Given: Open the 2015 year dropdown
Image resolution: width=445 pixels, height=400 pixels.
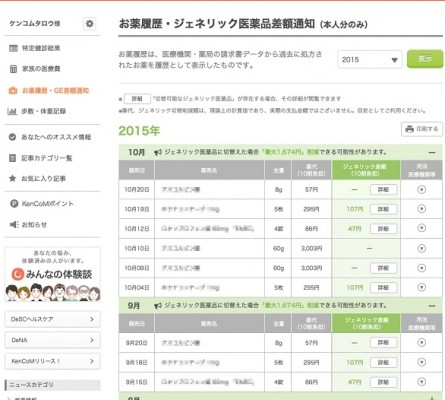Looking at the screenshot, I should (370, 60).
